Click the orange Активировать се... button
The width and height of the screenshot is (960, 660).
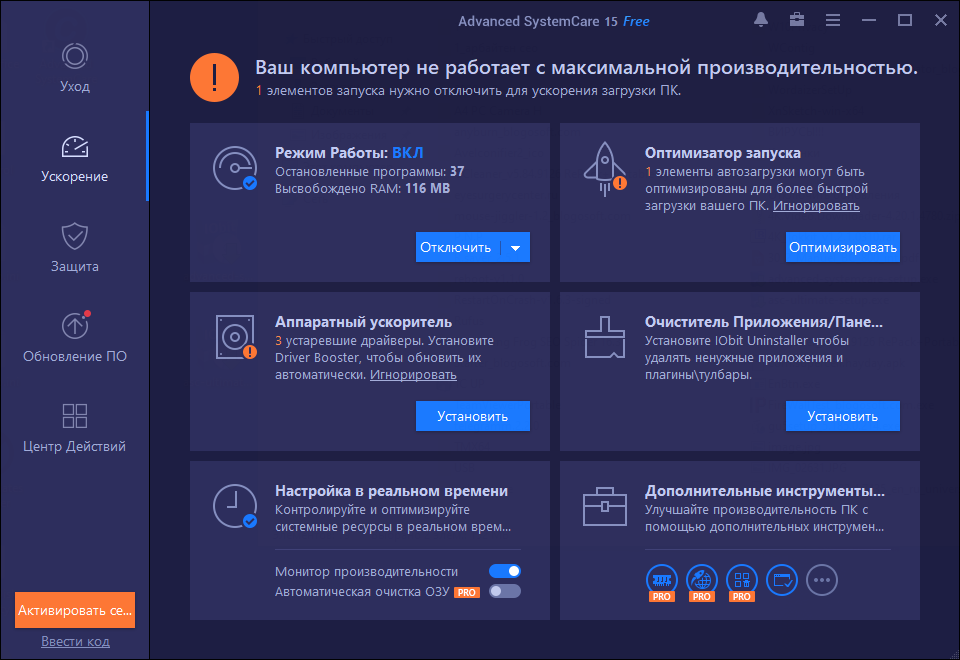[75, 610]
